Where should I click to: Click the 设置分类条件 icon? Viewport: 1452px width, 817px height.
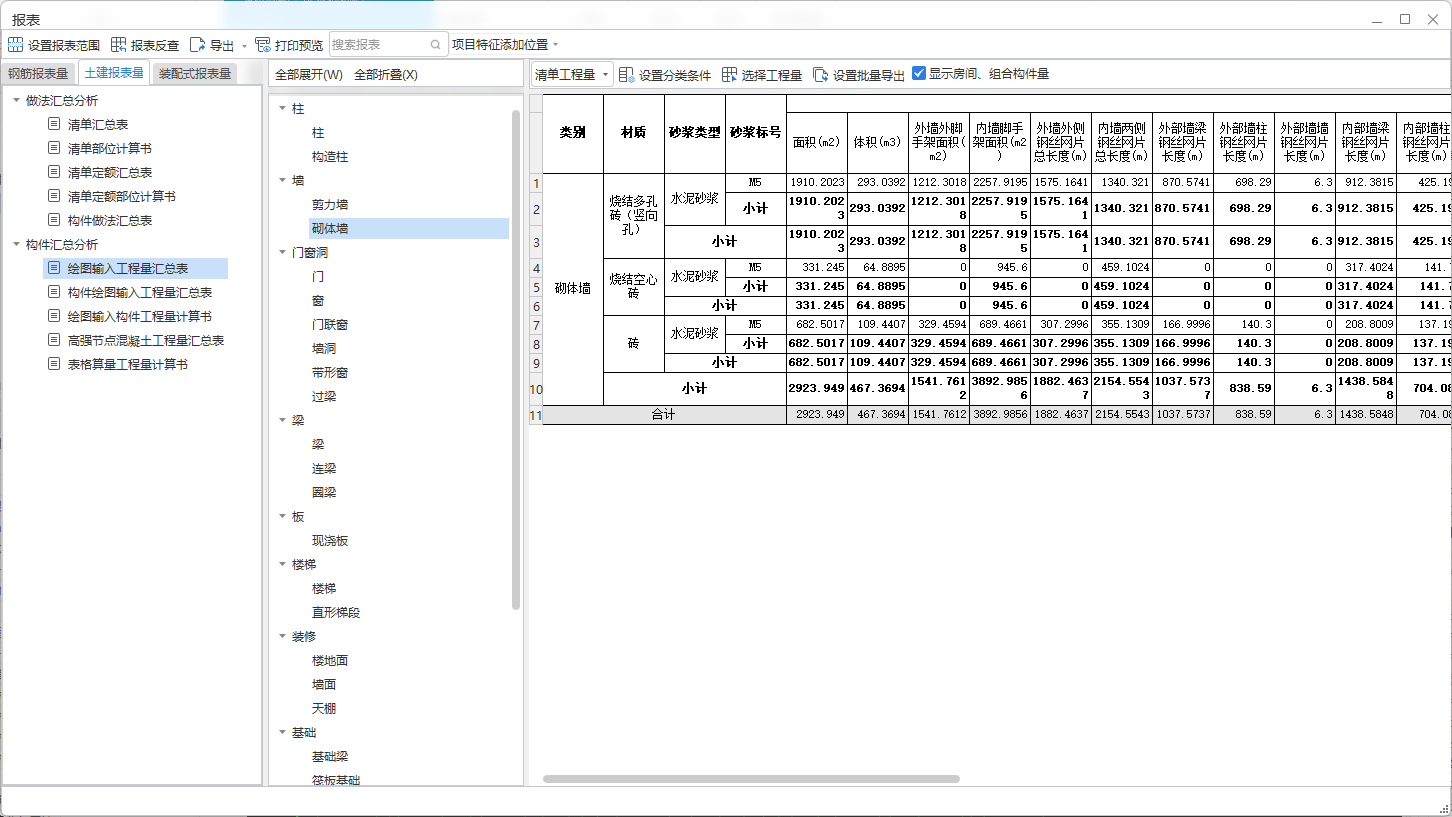627,75
